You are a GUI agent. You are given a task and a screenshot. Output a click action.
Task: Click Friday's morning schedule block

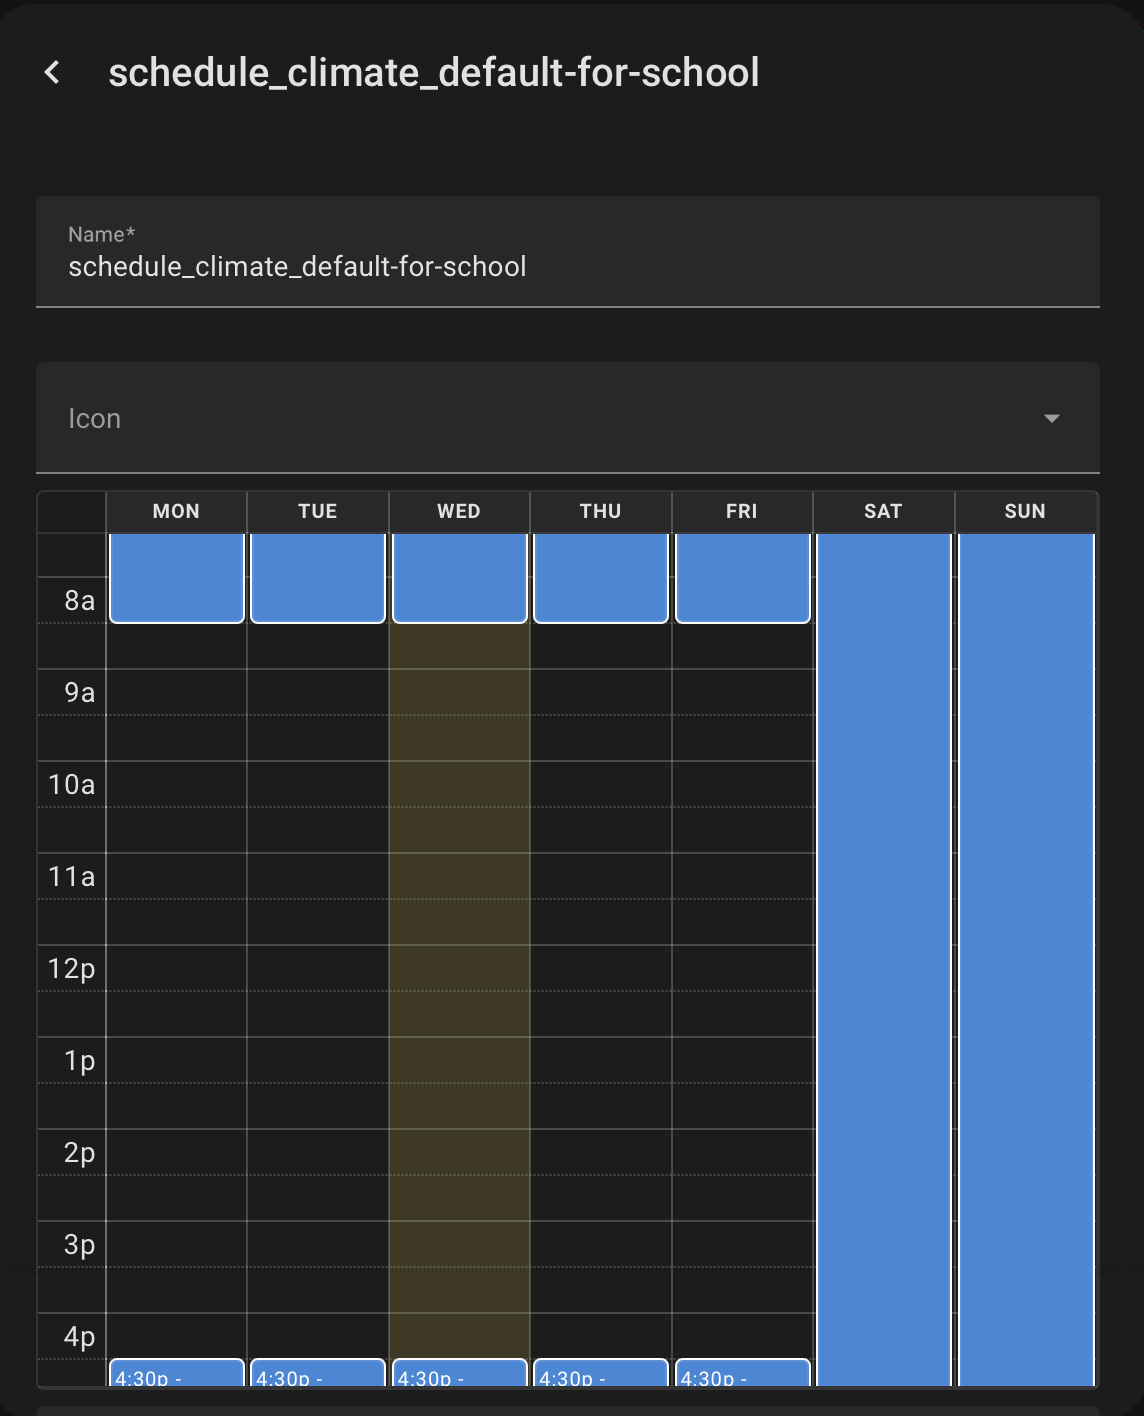click(x=743, y=577)
